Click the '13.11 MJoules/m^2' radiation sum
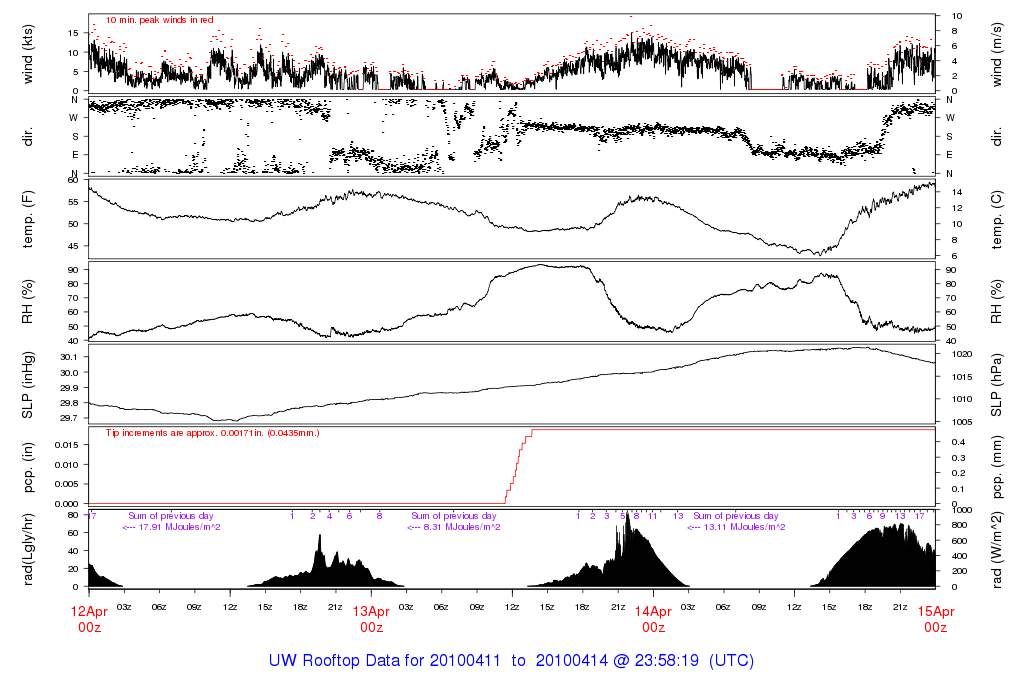Image resolution: width=1024 pixels, height=700 pixels. [744, 527]
